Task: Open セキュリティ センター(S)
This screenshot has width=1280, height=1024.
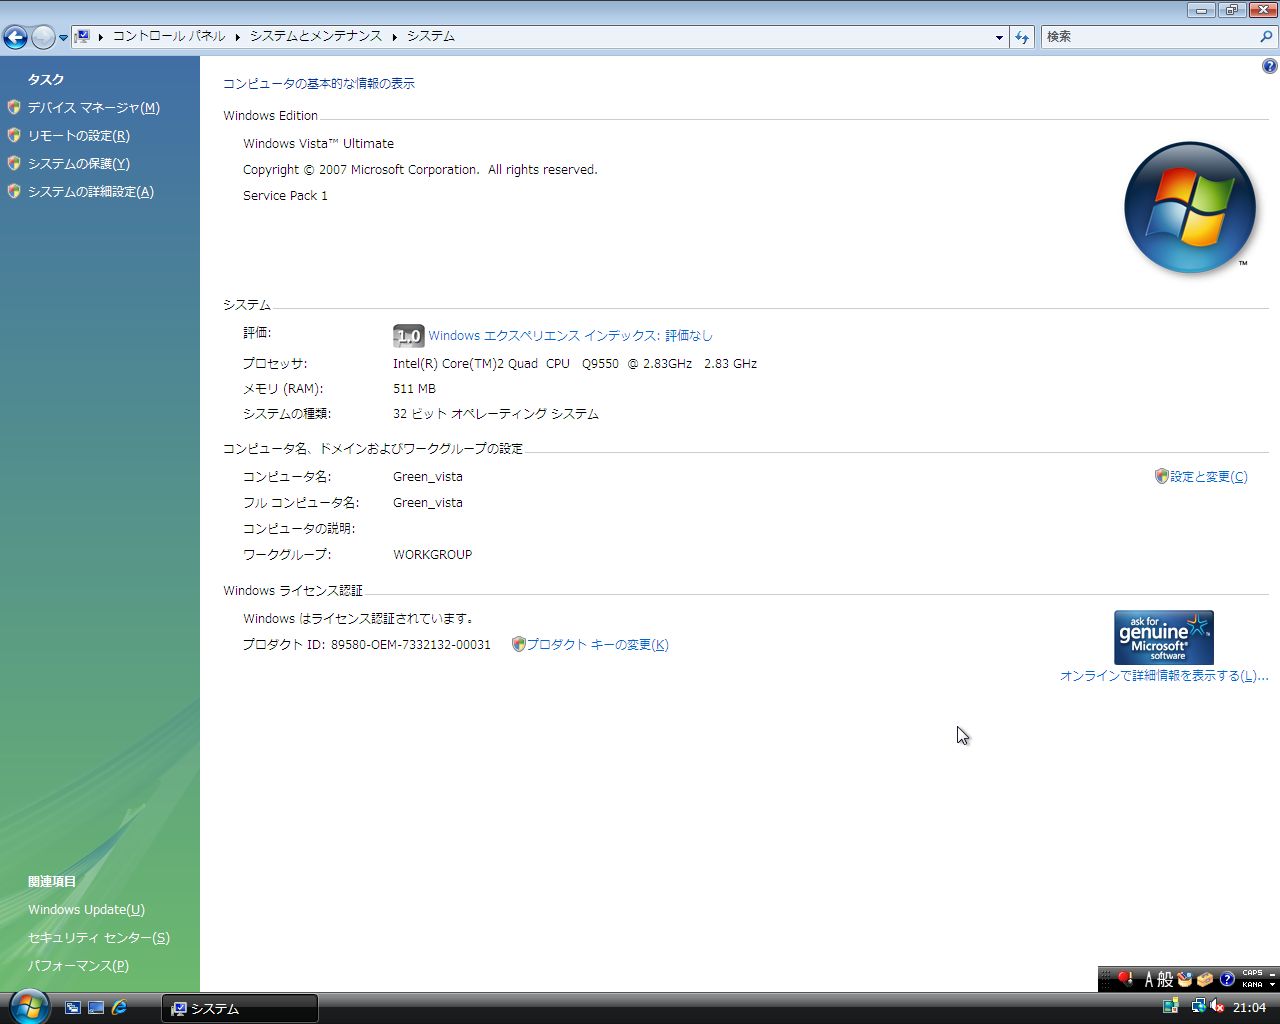Action: point(99,938)
